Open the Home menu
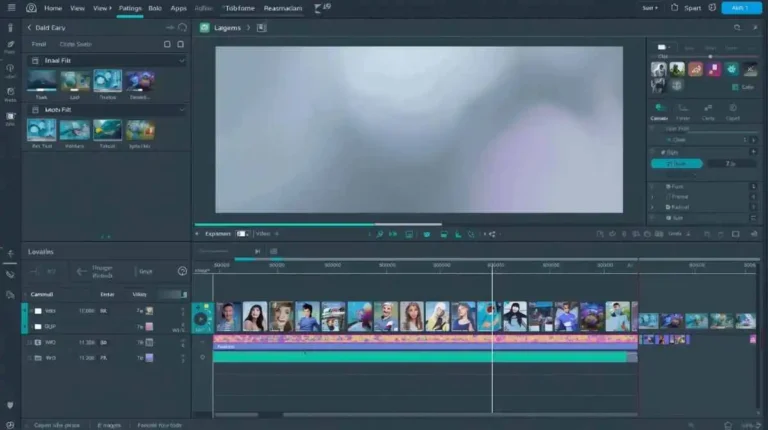 coord(53,8)
